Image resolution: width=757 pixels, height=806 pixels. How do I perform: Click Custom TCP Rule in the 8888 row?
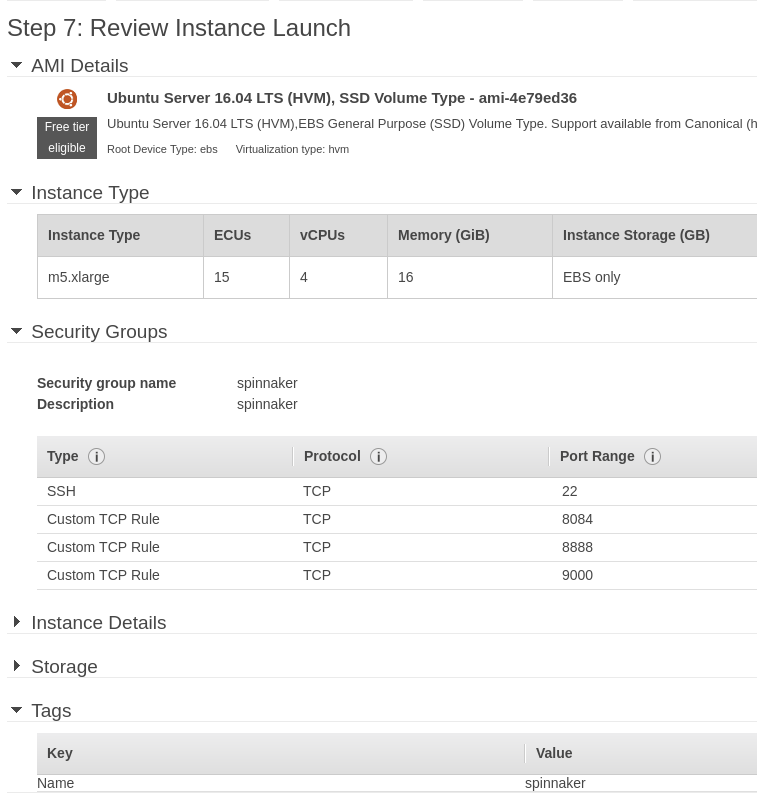click(103, 547)
